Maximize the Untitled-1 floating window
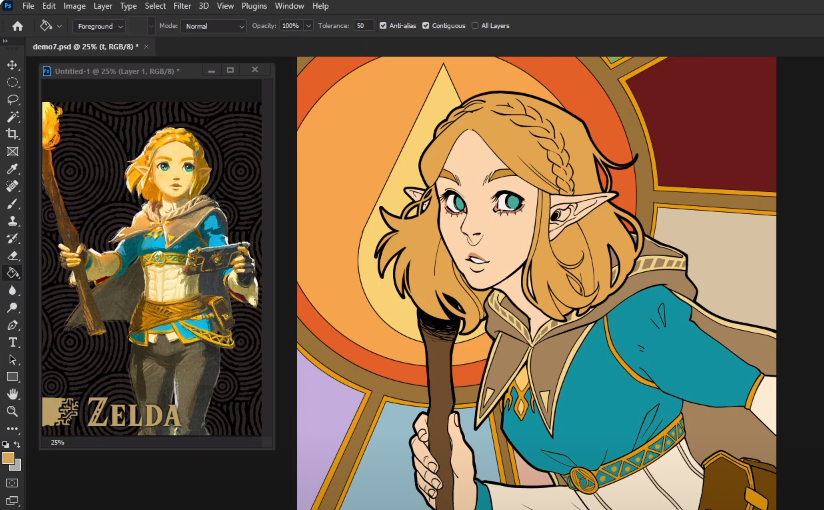 pyautogui.click(x=230, y=70)
